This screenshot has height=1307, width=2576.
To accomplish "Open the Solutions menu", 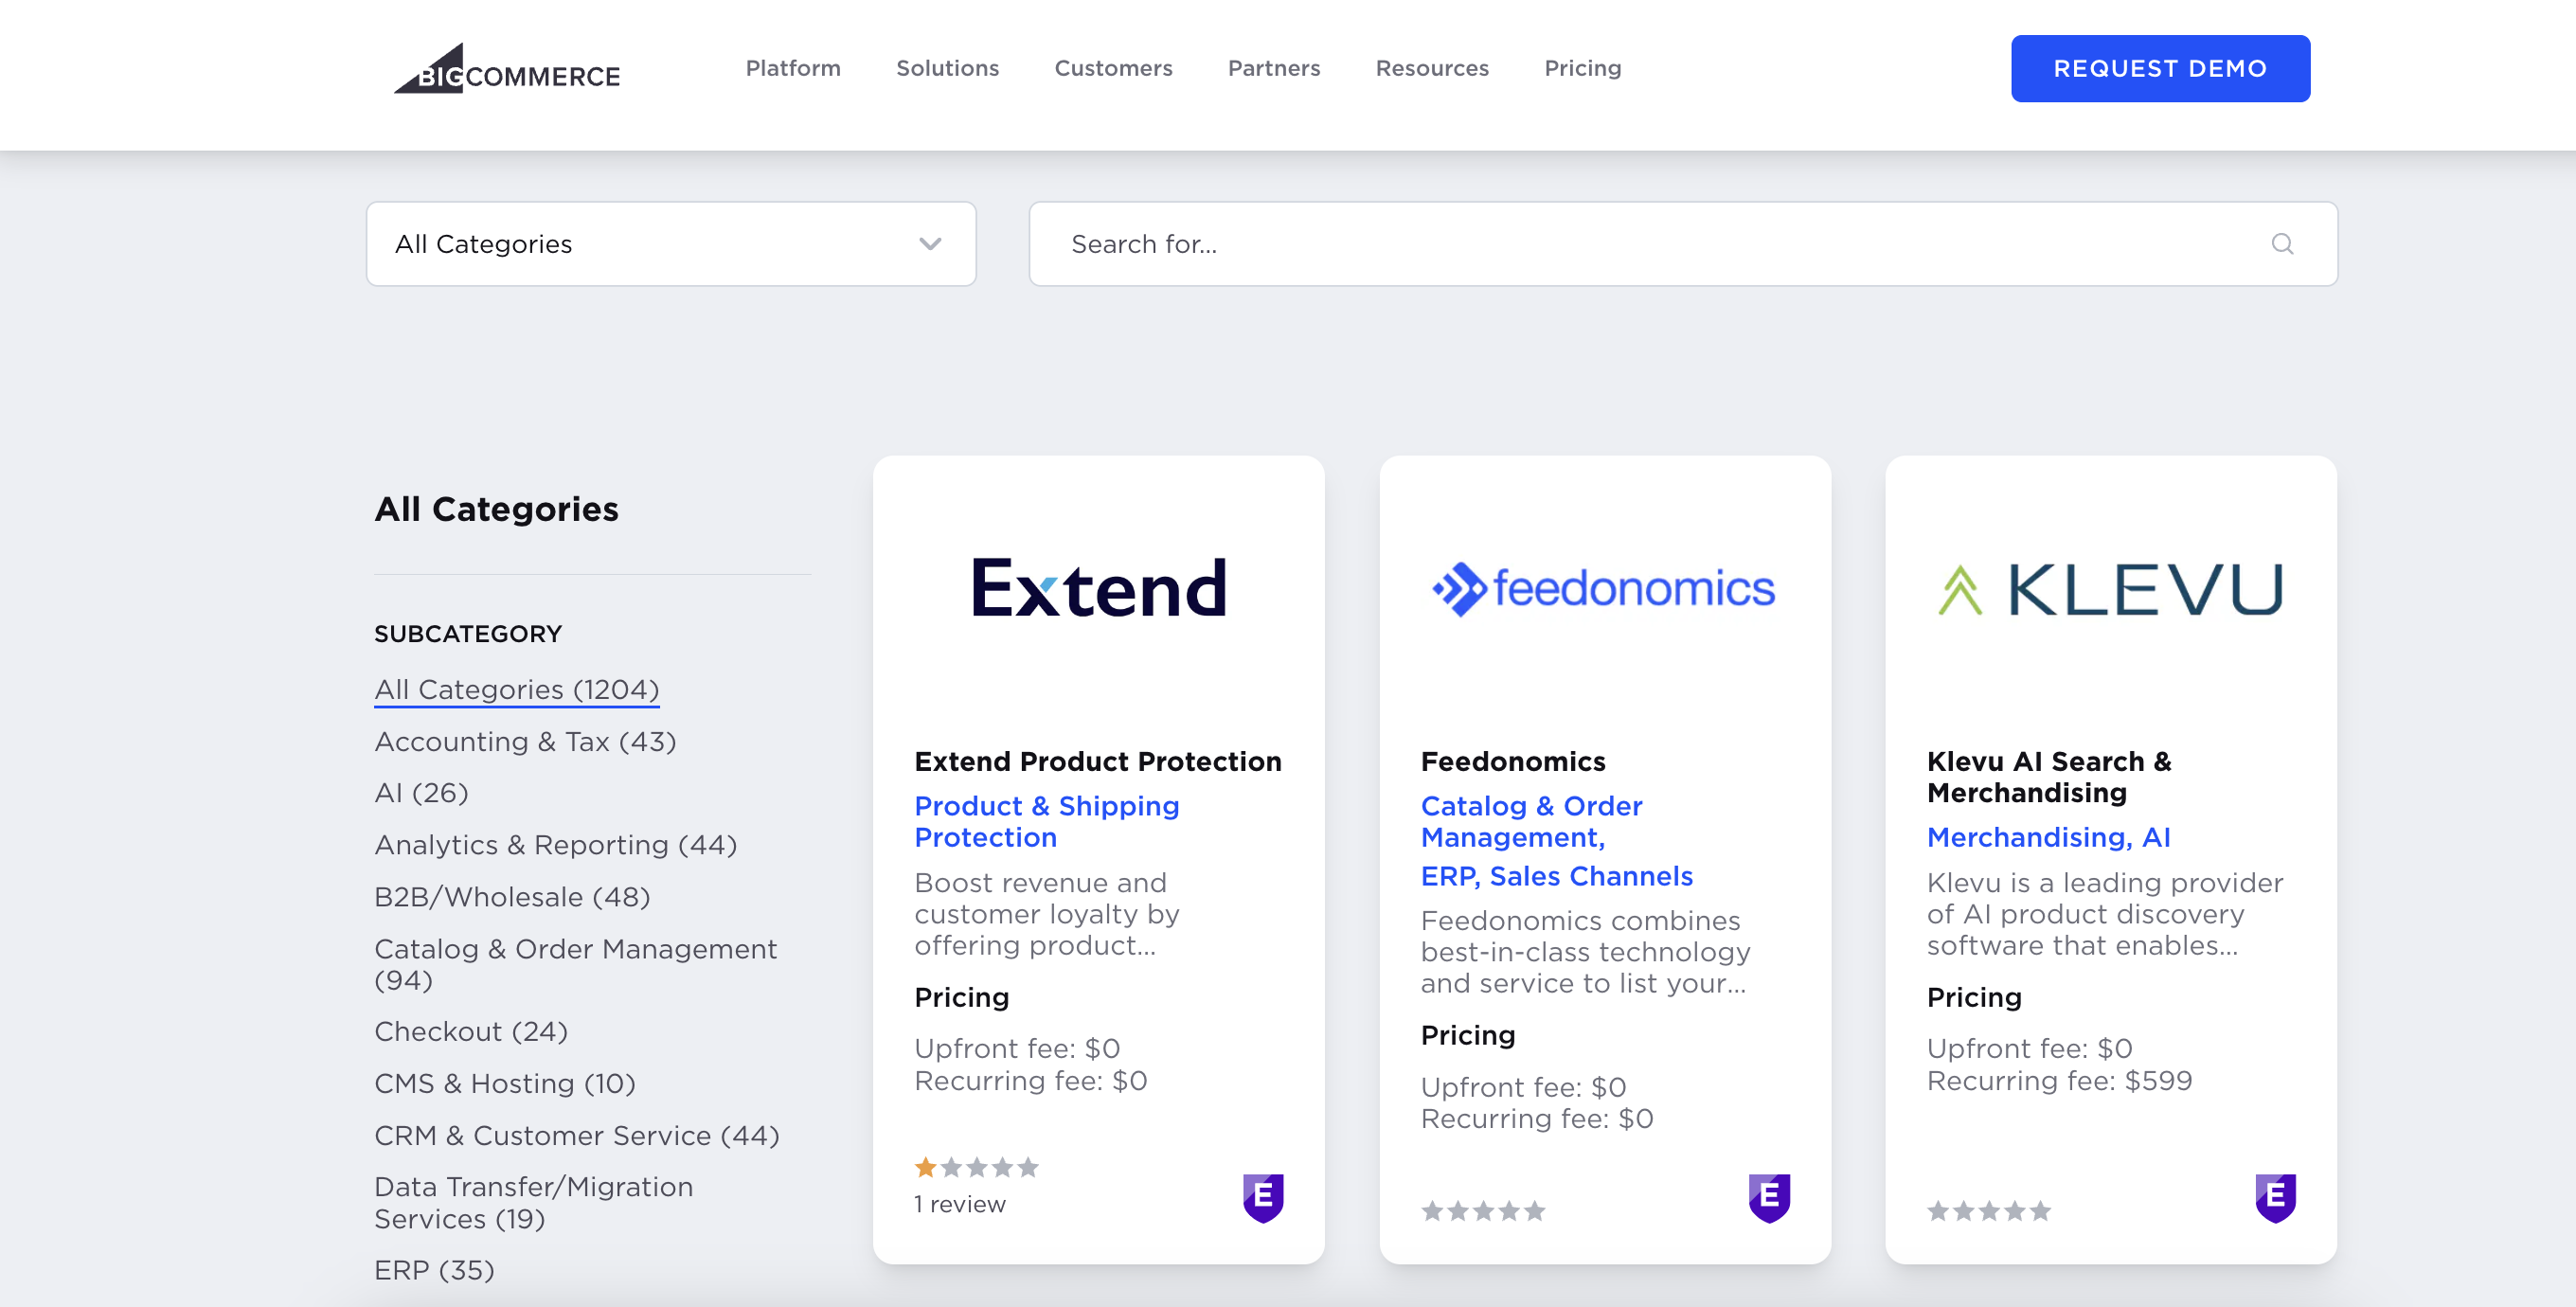I will point(947,68).
